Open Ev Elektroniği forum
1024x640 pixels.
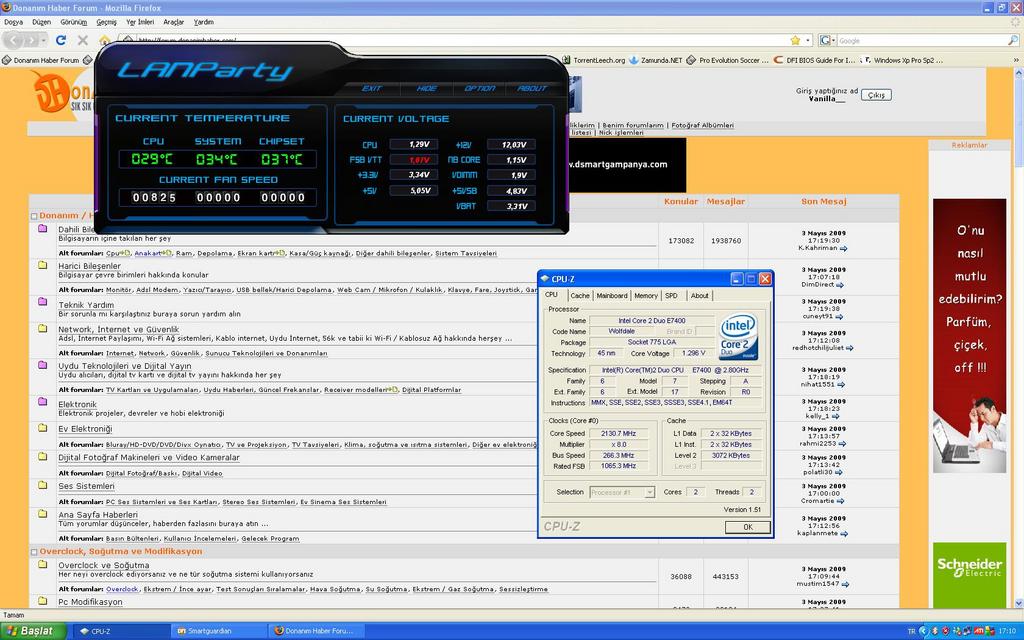coord(85,429)
